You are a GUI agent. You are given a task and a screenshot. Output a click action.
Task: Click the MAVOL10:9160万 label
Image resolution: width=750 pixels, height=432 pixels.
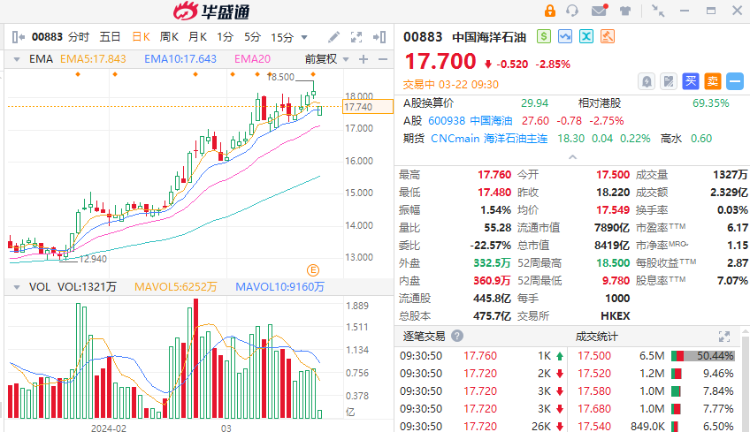pyautogui.click(x=280, y=287)
